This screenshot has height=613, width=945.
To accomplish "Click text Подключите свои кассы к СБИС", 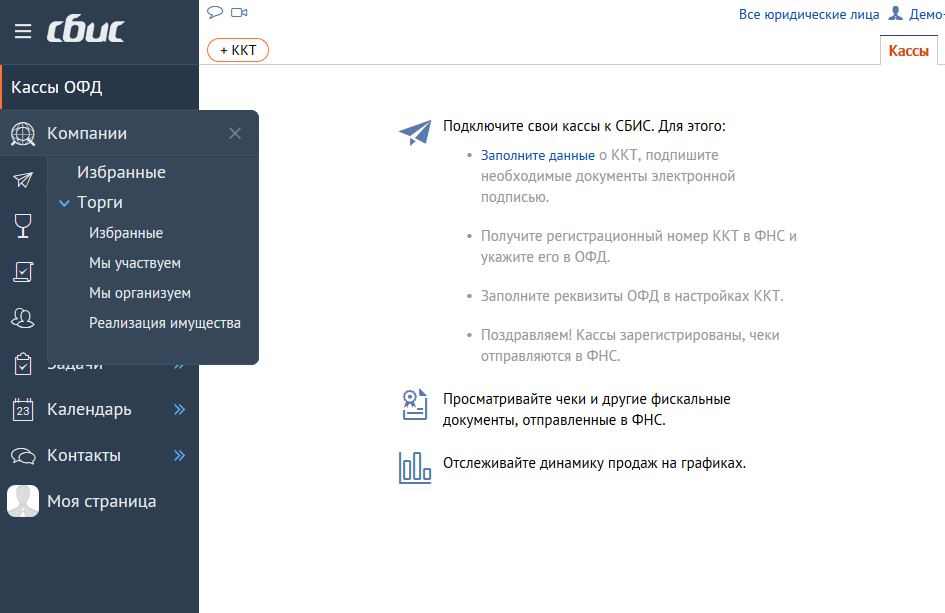I will 548,127.
